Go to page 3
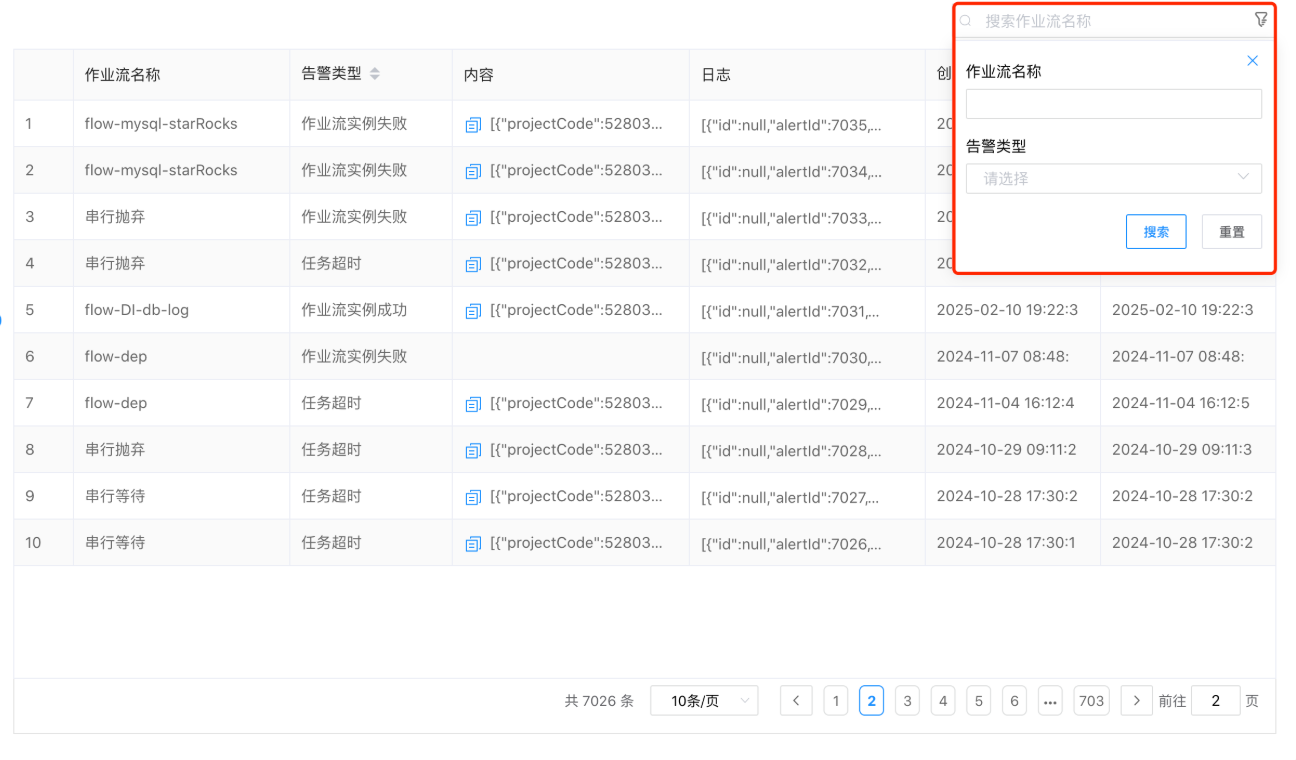Screen dimensions: 1296x760 [907, 701]
